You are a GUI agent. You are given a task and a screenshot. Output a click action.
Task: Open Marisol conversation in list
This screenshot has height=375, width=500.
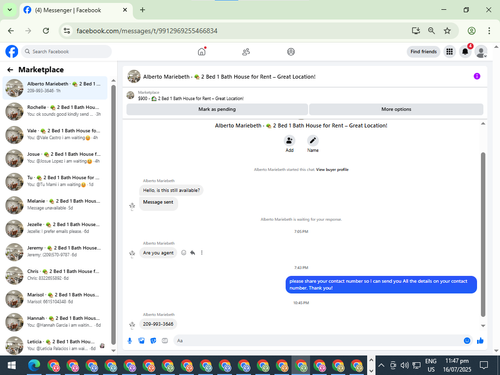55,299
